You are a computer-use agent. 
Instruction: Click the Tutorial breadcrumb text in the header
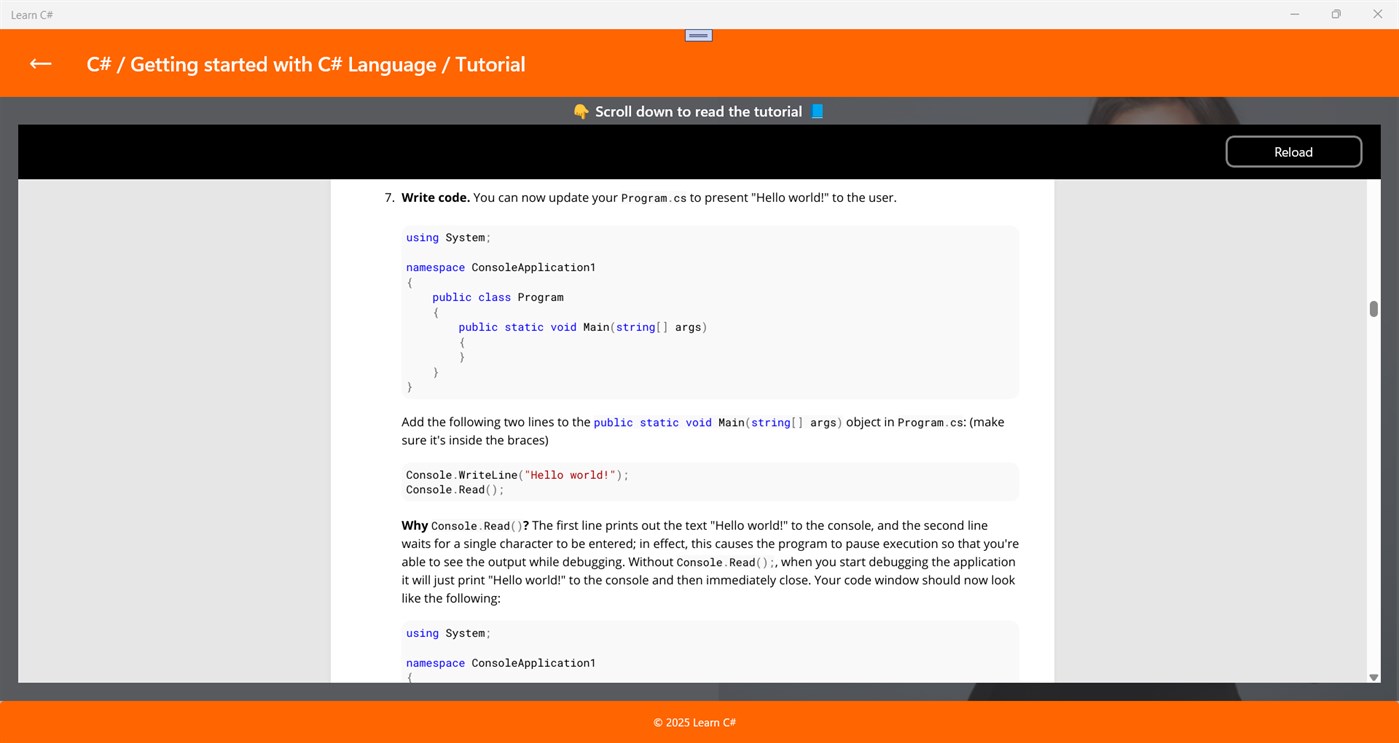(489, 64)
